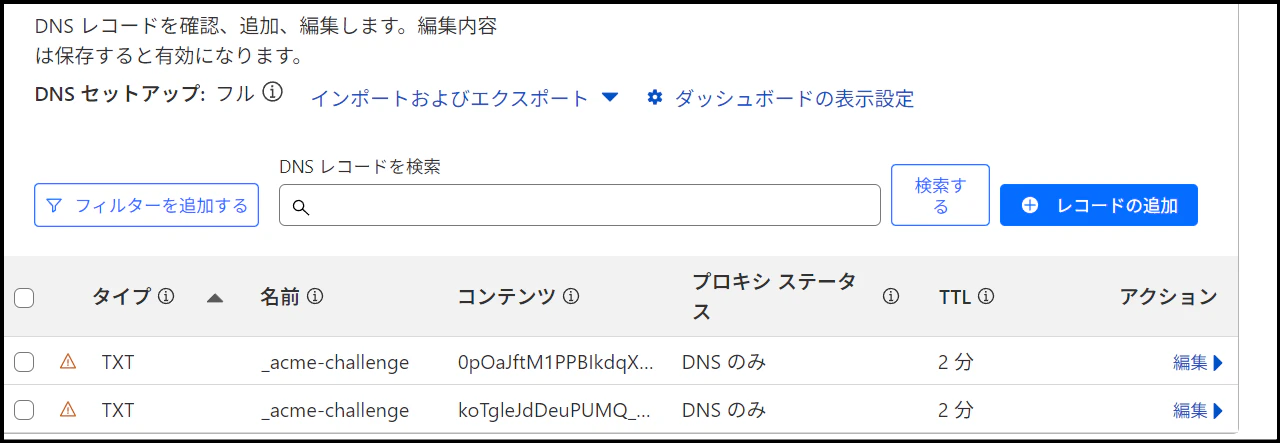Image resolution: width=1280 pixels, height=443 pixels.
Task: Expand 編集 for the second _acme-challenge record
Action: coord(1198,409)
